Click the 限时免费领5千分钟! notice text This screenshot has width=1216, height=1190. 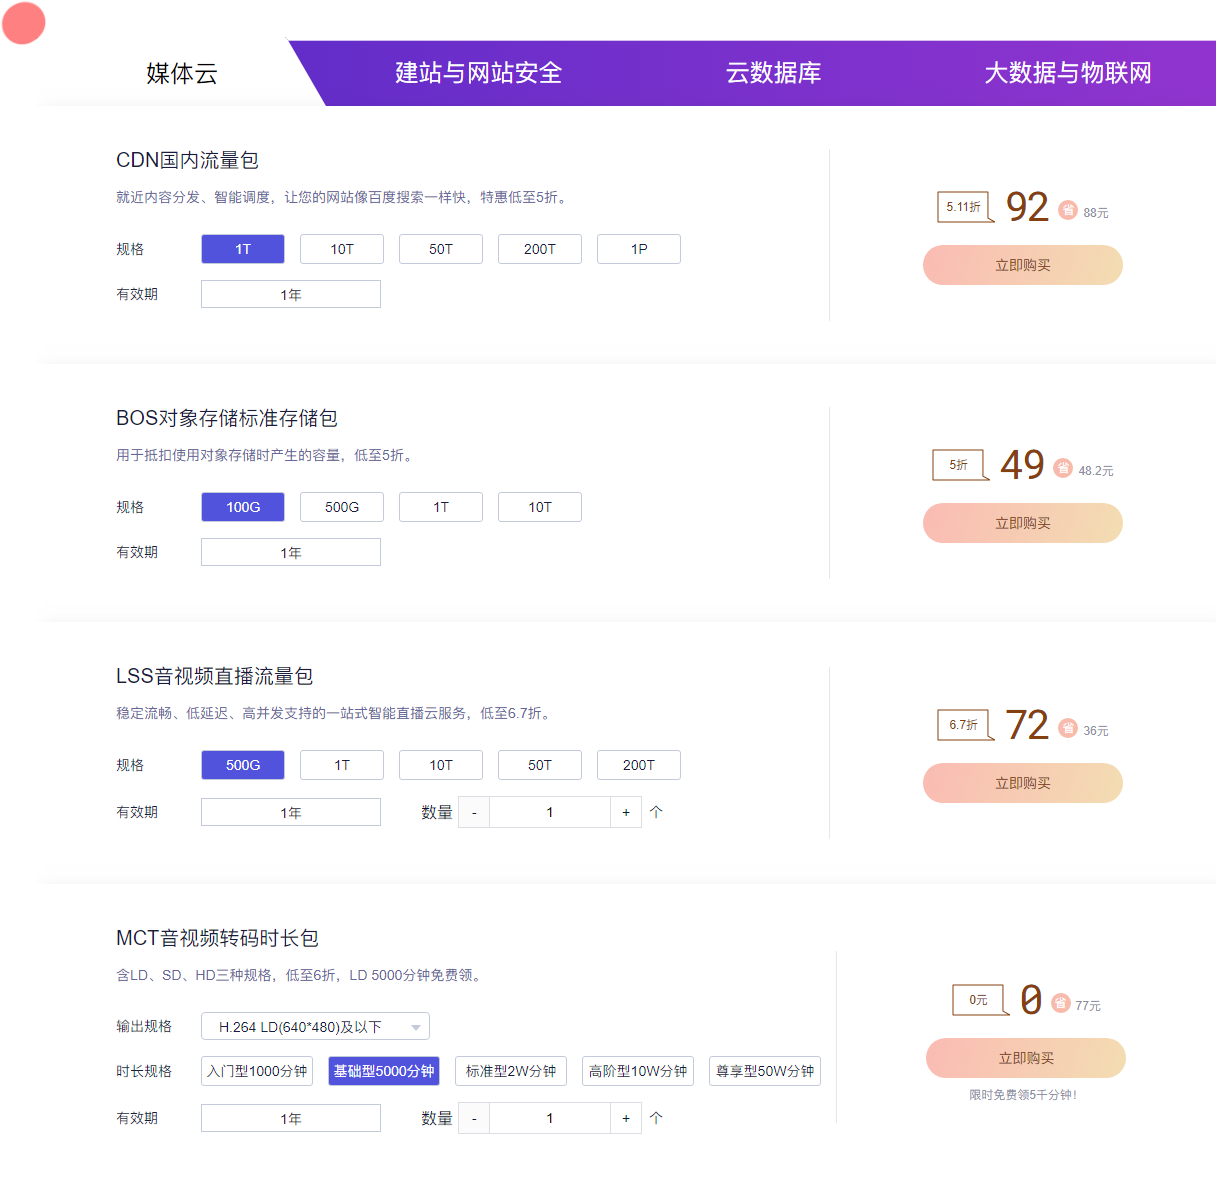click(1023, 1095)
